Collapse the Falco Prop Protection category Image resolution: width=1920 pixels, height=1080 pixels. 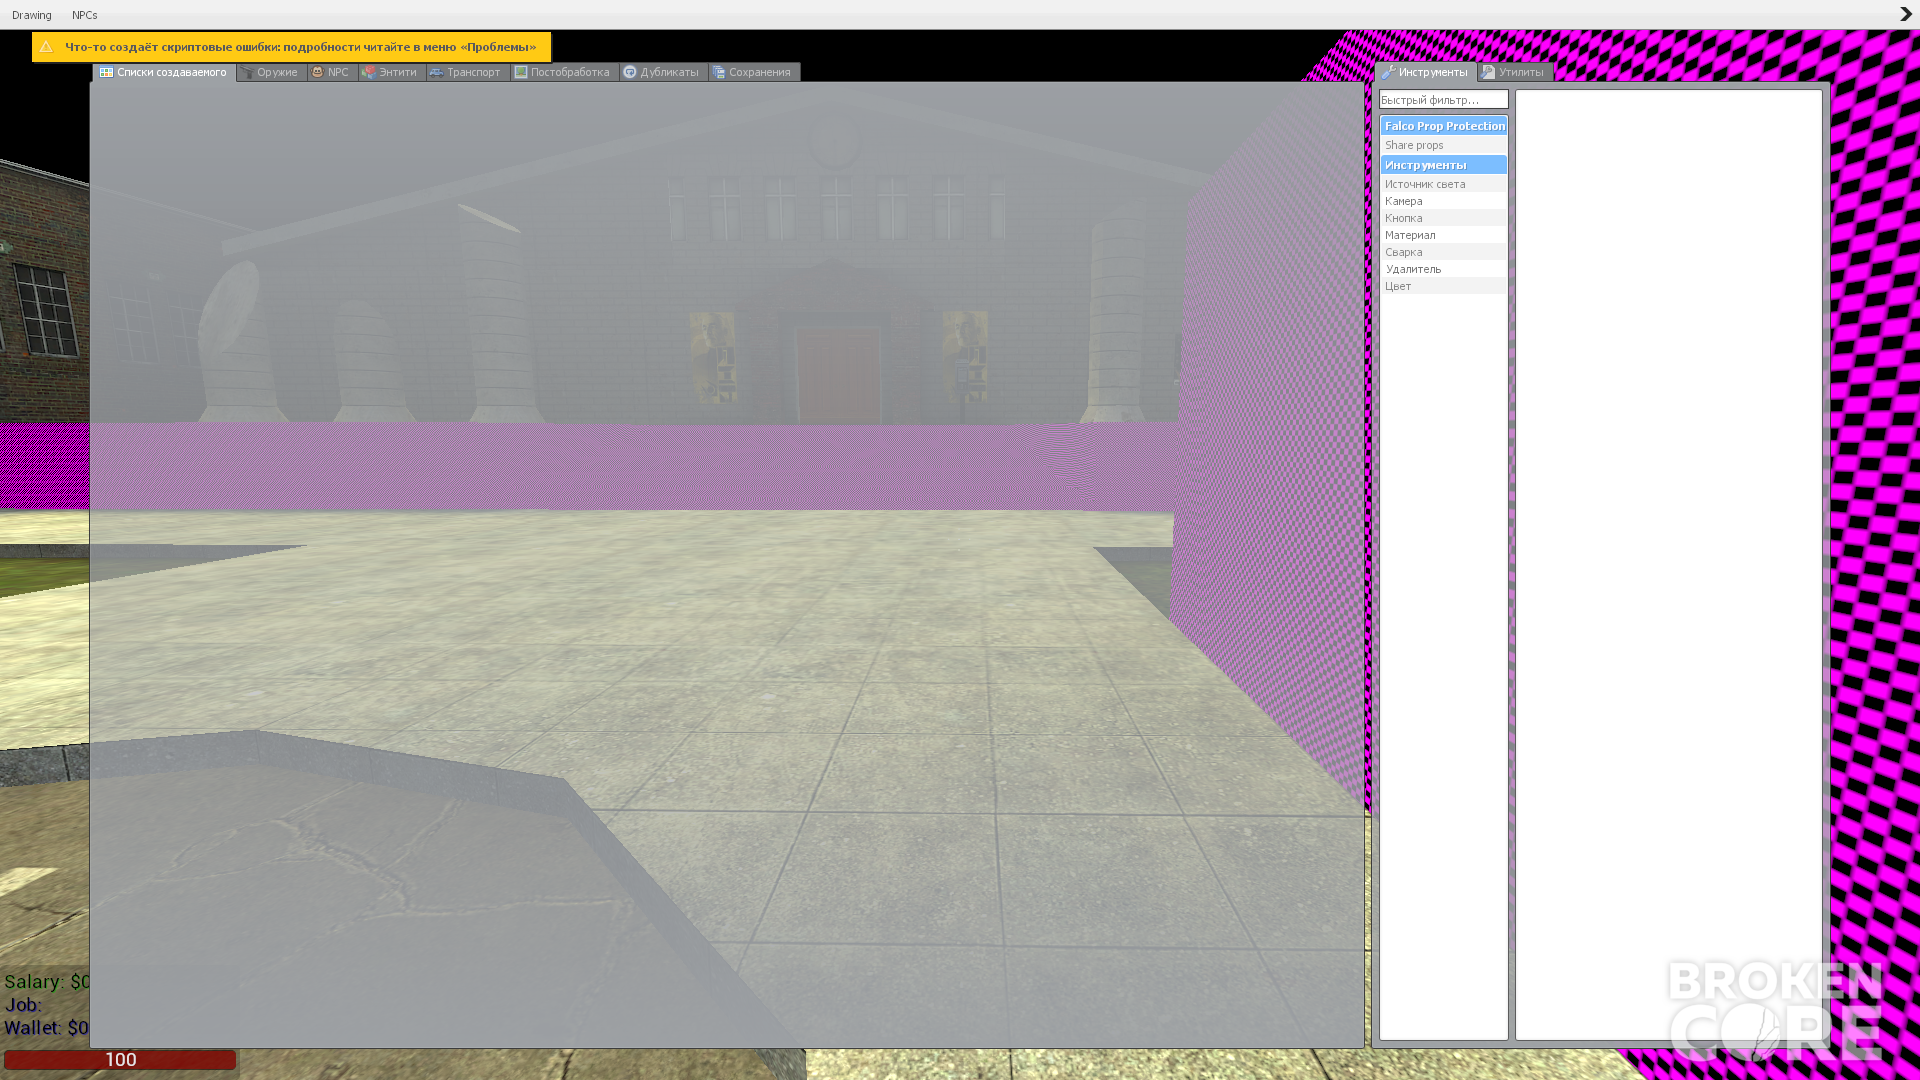(x=1443, y=126)
